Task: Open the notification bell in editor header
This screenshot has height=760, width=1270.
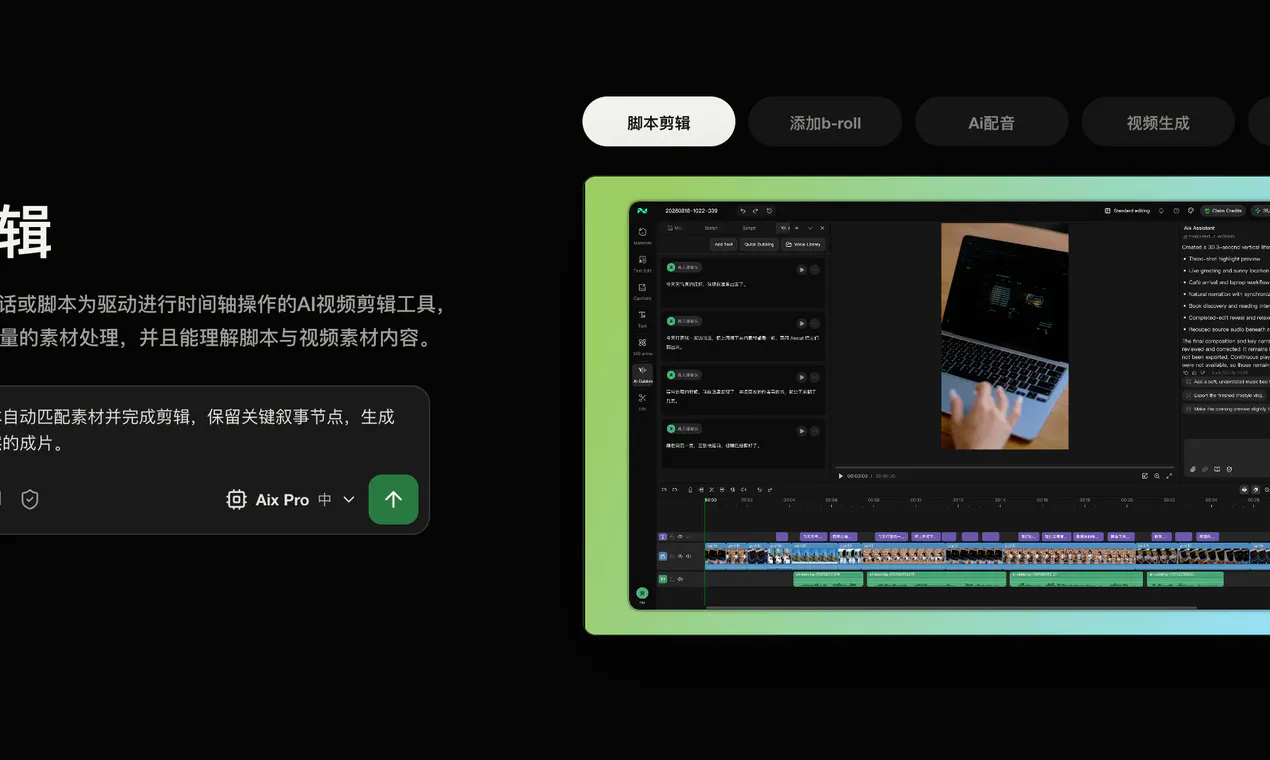Action: [x=1163, y=211]
